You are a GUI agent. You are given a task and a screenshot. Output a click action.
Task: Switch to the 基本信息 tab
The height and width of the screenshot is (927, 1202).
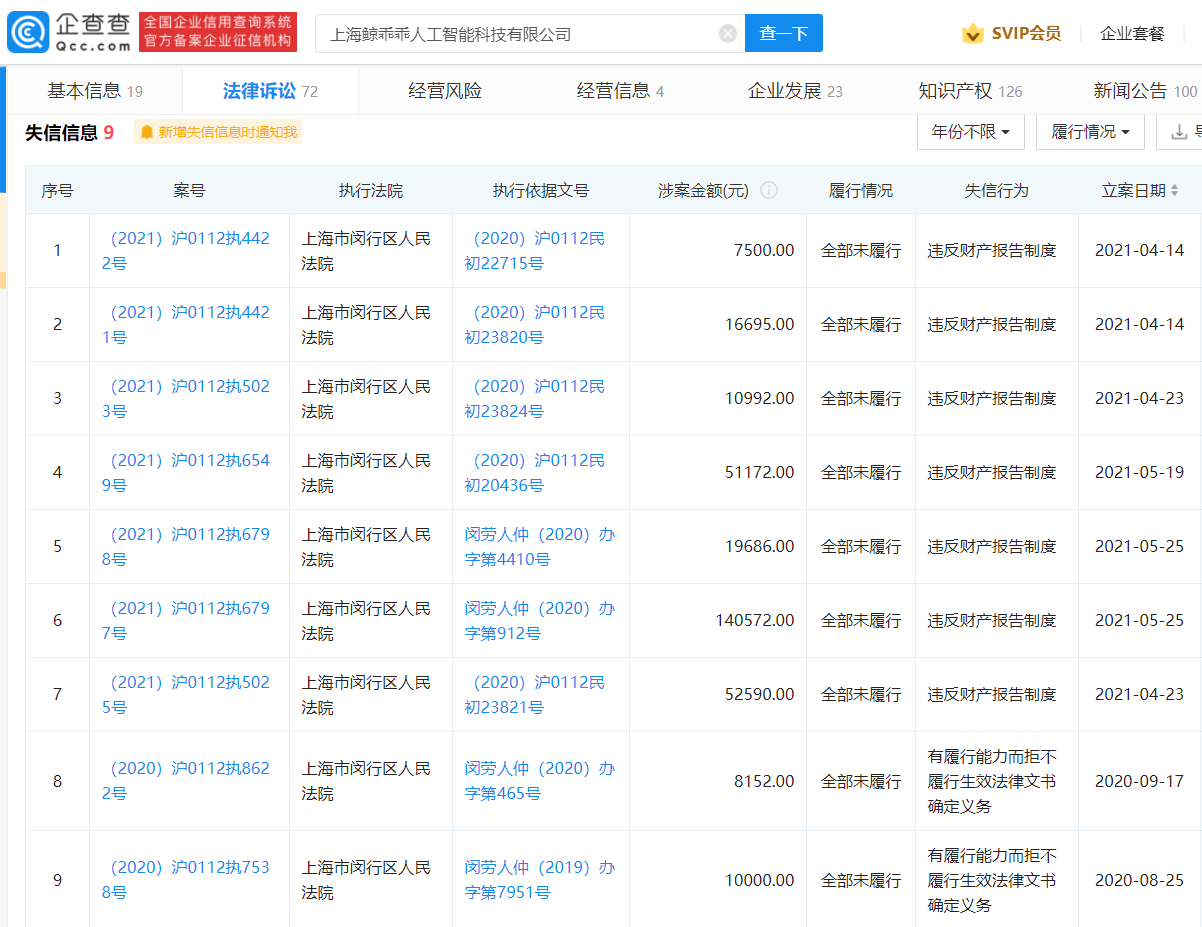(x=95, y=91)
